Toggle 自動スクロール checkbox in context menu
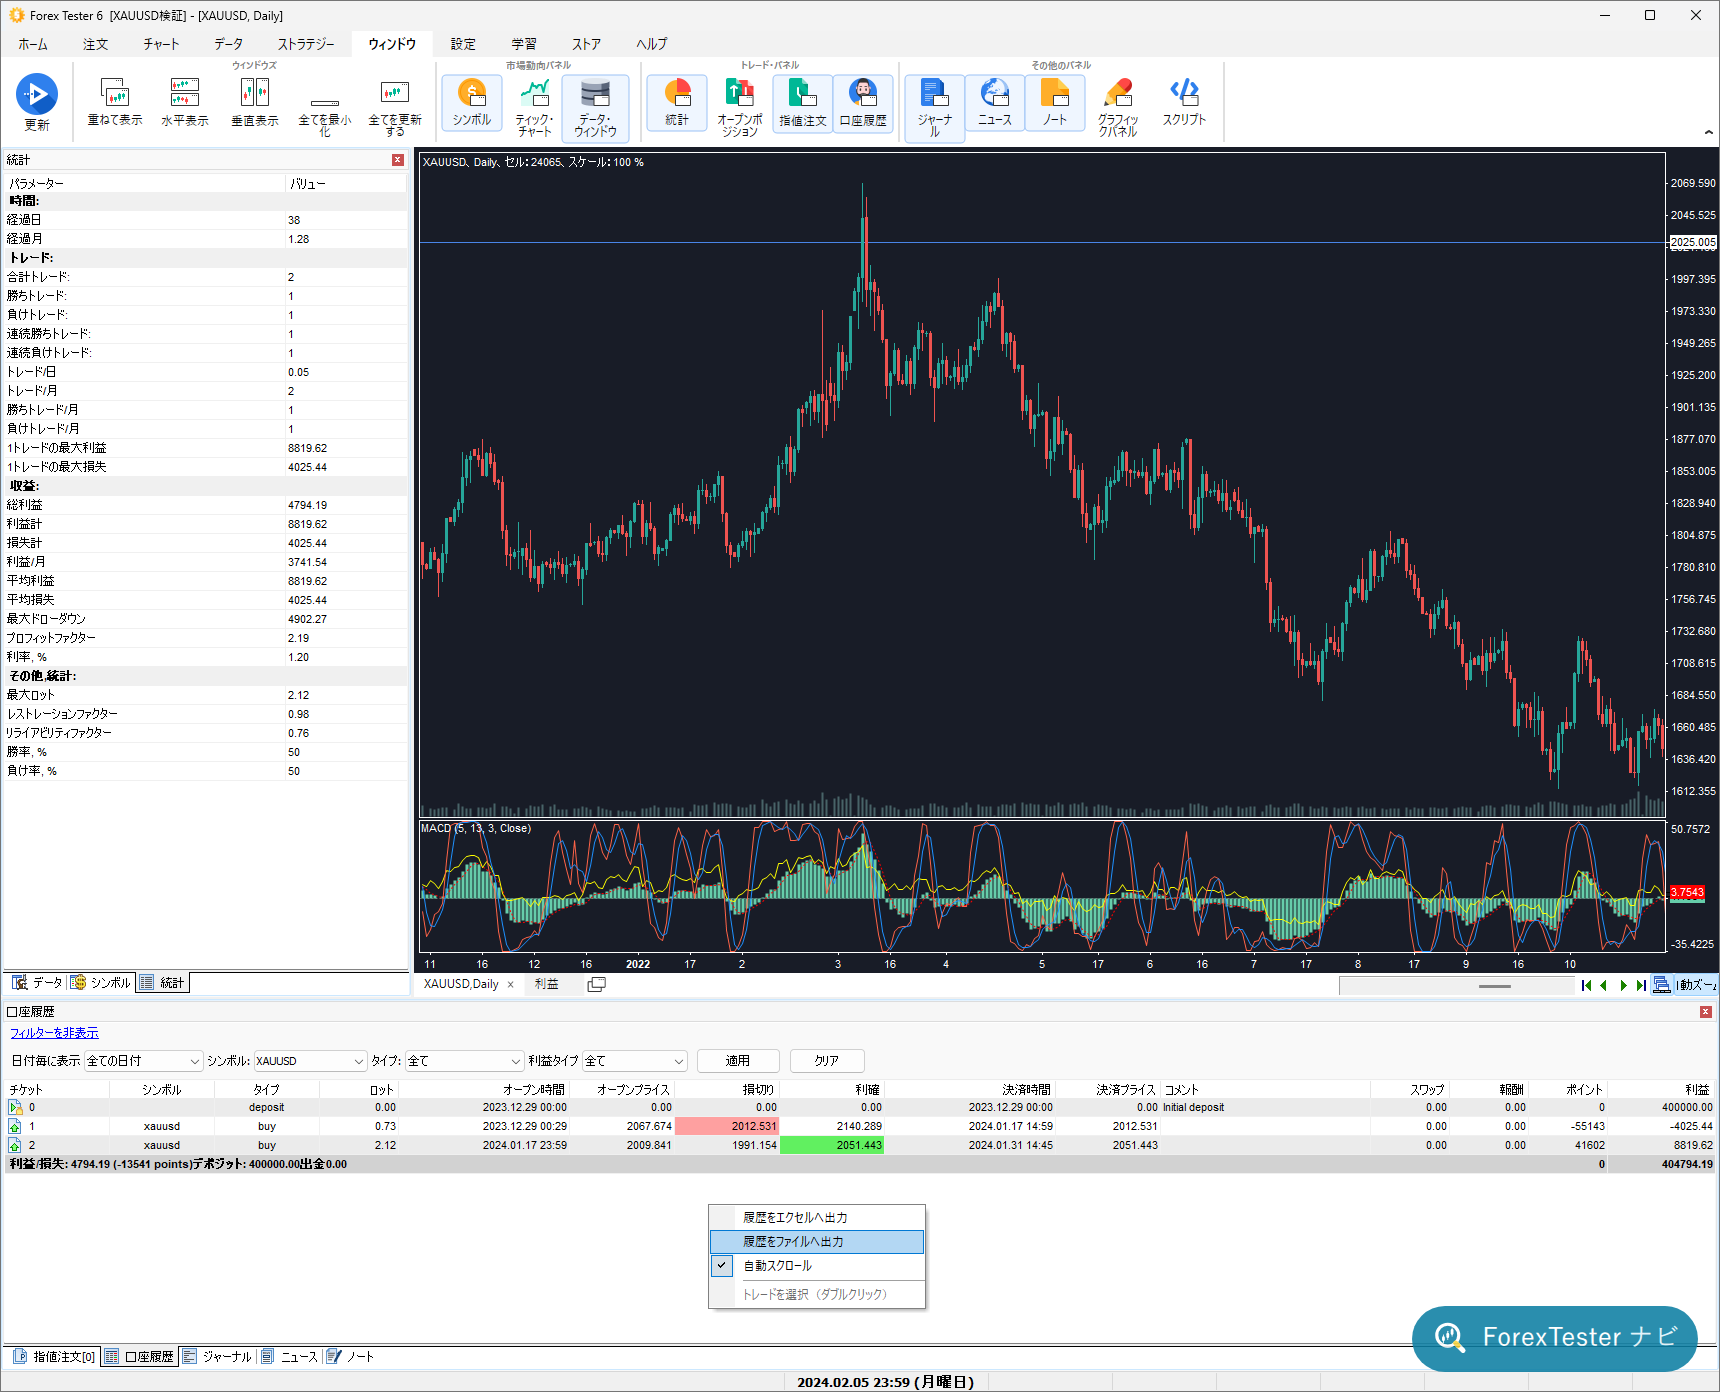 click(722, 1265)
